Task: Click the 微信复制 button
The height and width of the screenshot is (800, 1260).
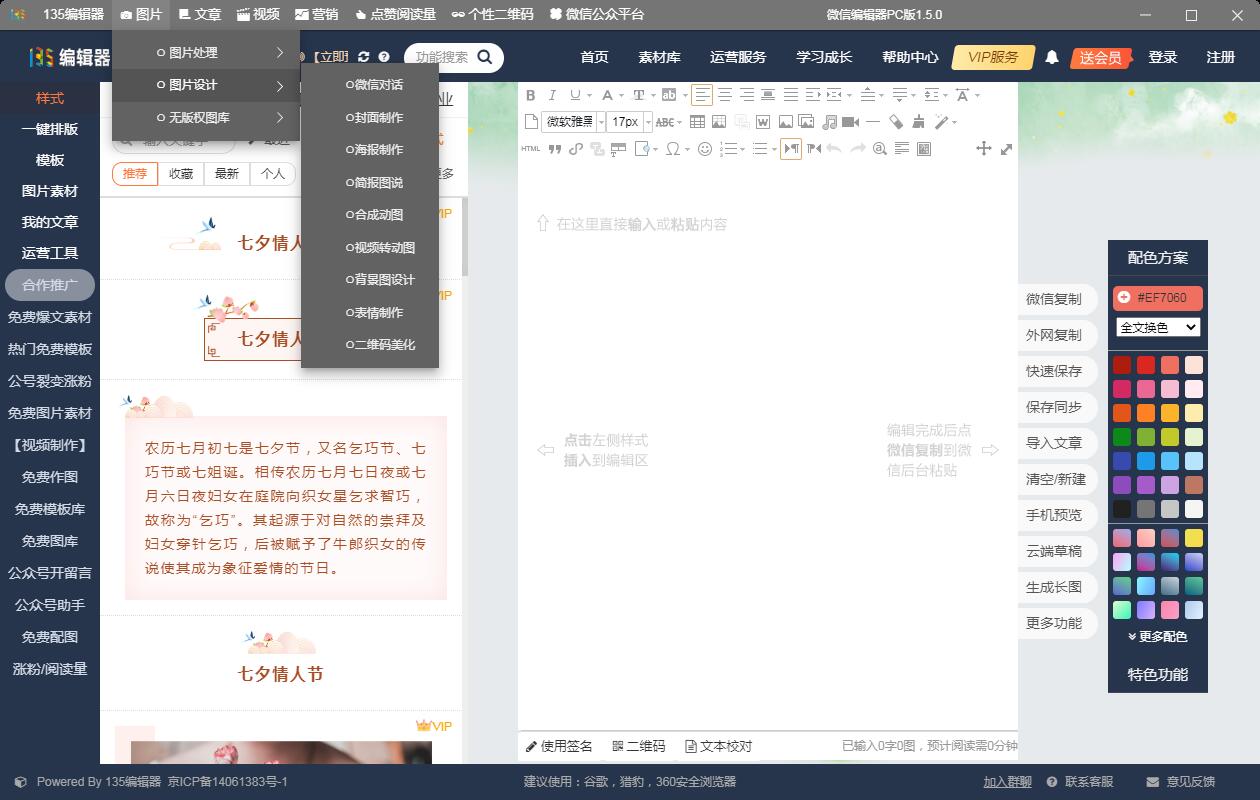Action: pyautogui.click(x=1053, y=299)
